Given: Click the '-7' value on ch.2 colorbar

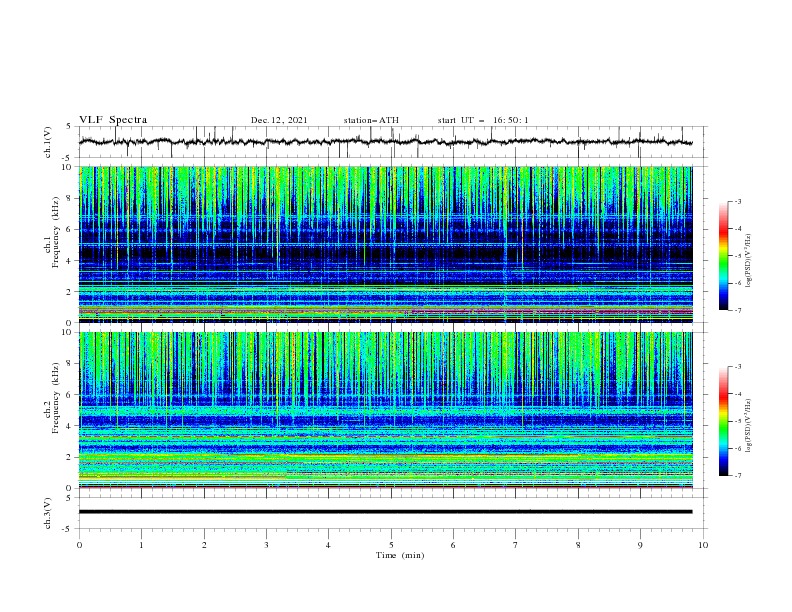Looking at the screenshot, I should 738,476.
